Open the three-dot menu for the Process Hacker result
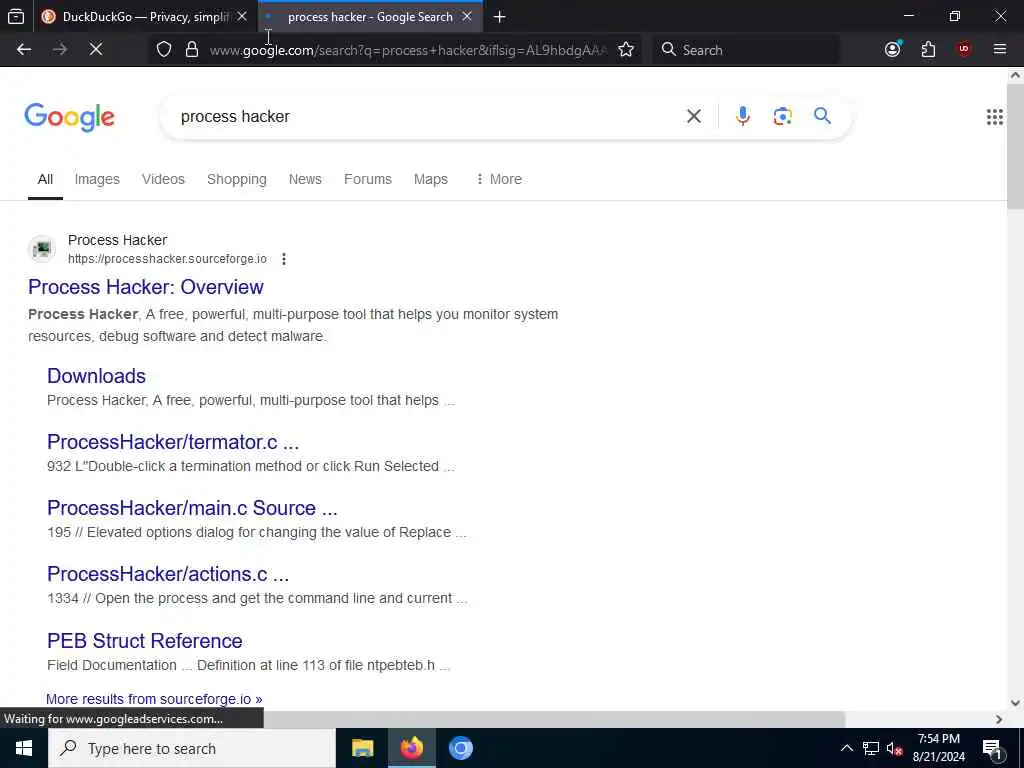The width and height of the screenshot is (1024, 768). pyautogui.click(x=283, y=259)
